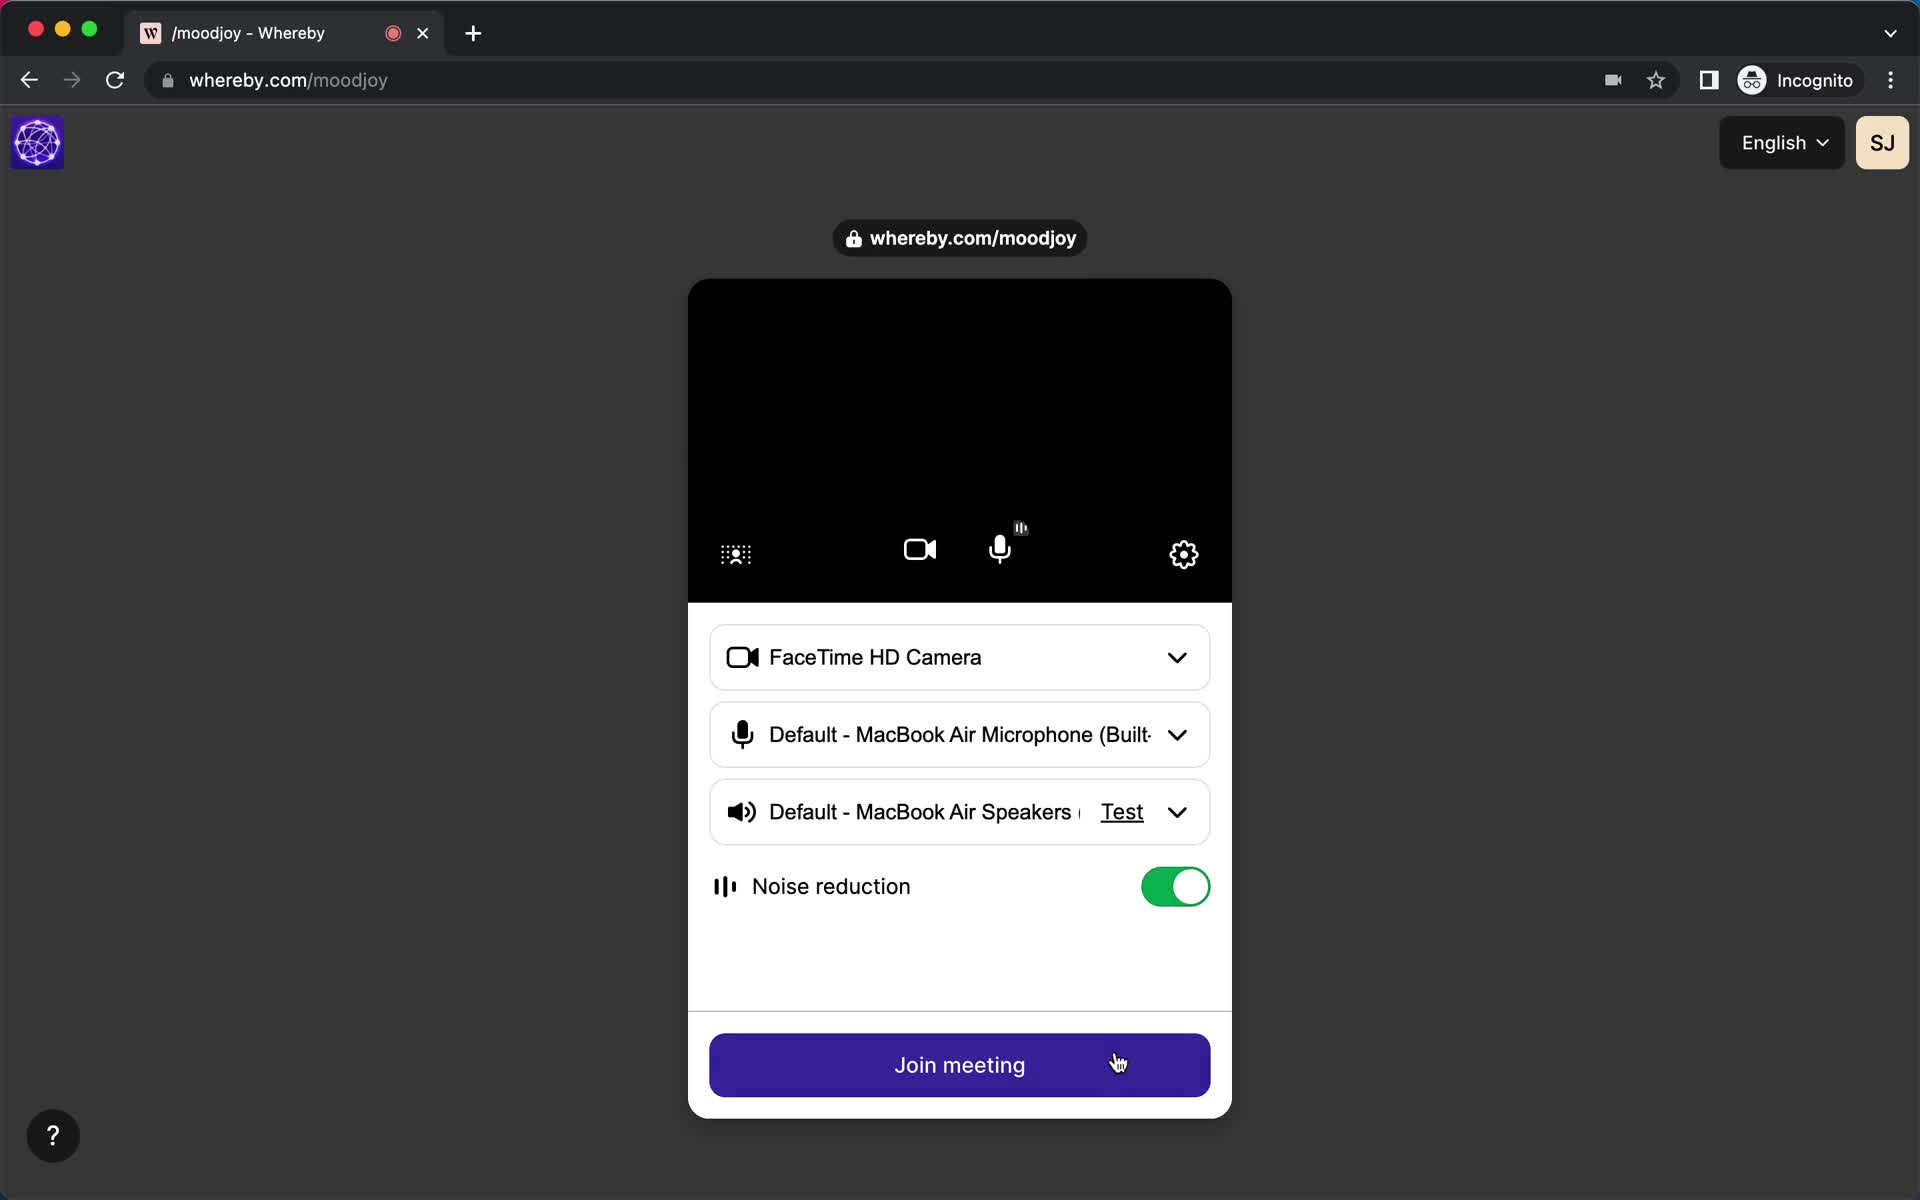Click the Join meeting button
The width and height of the screenshot is (1920, 1200).
tap(959, 1065)
